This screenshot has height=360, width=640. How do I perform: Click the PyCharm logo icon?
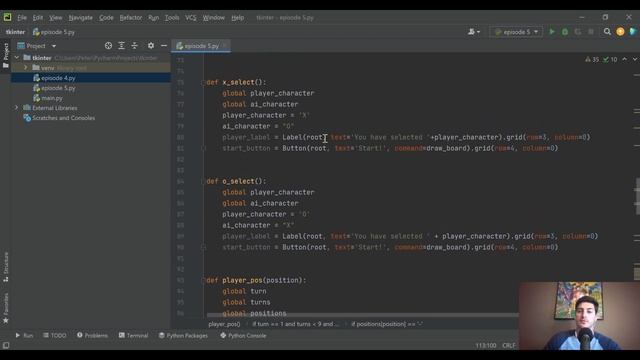point(7,17)
